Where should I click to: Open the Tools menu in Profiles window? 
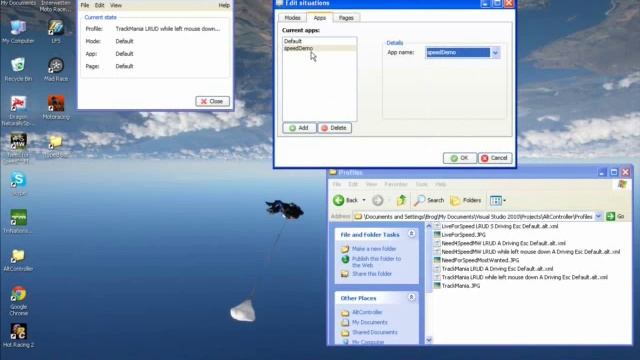422,184
